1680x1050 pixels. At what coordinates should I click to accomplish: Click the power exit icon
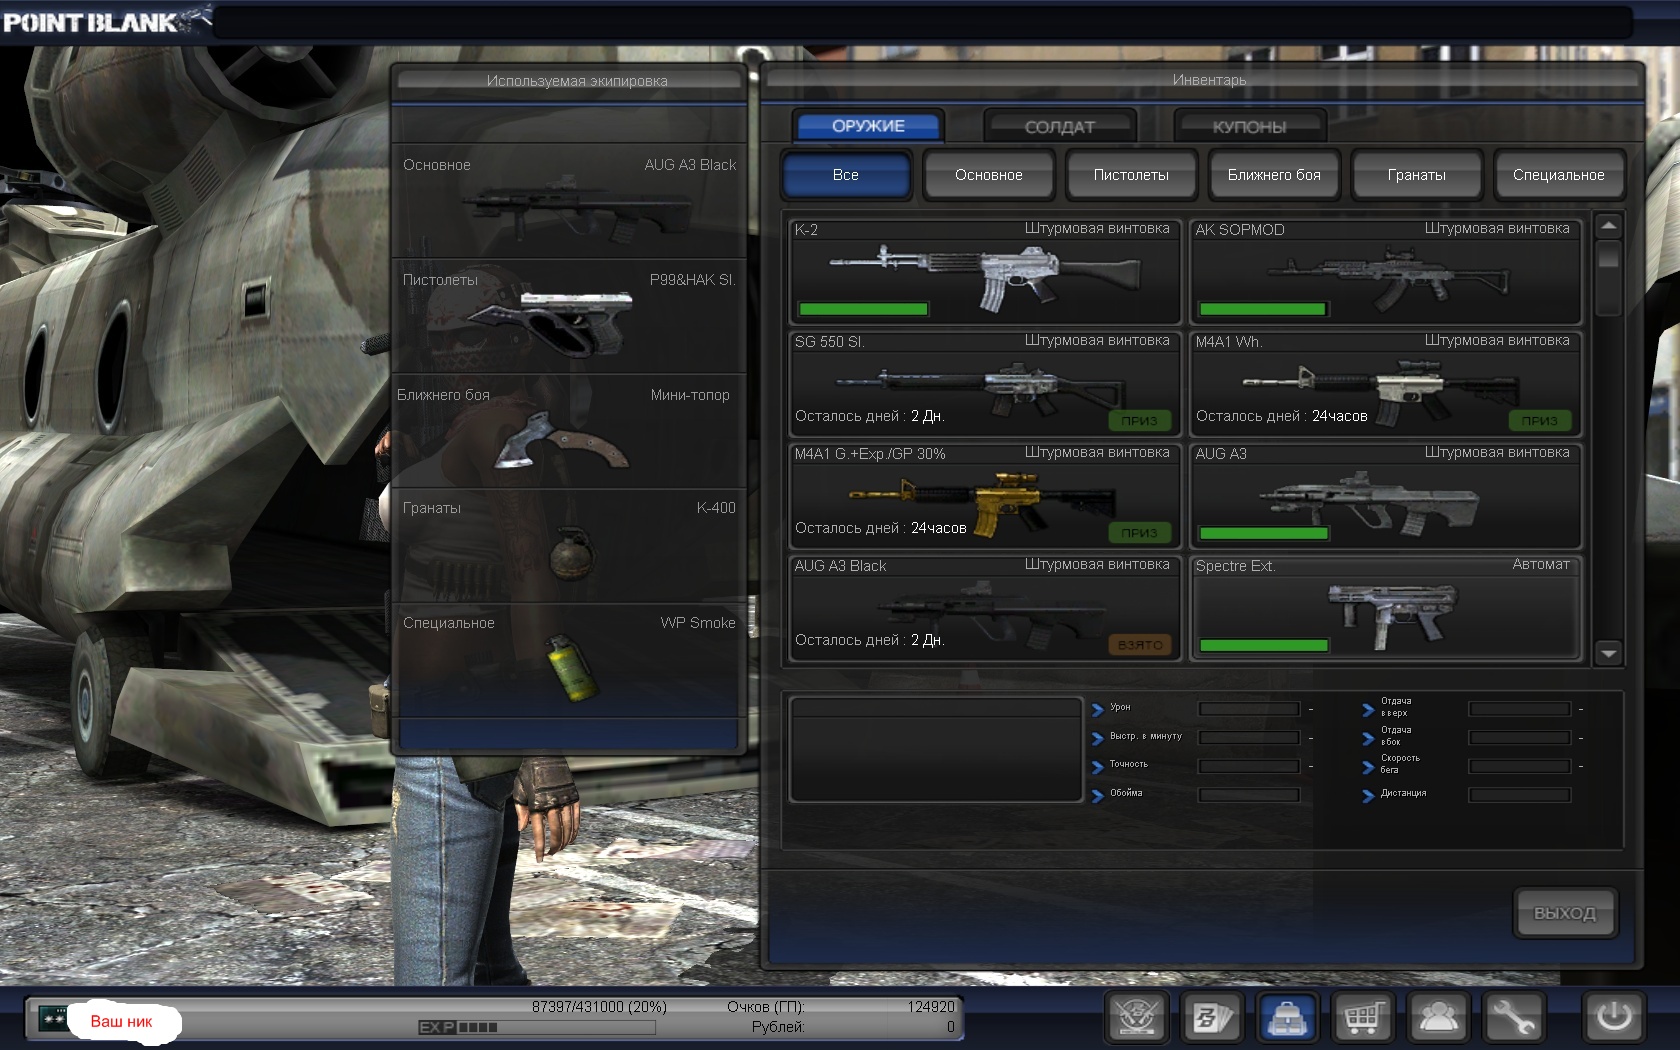click(1613, 1018)
